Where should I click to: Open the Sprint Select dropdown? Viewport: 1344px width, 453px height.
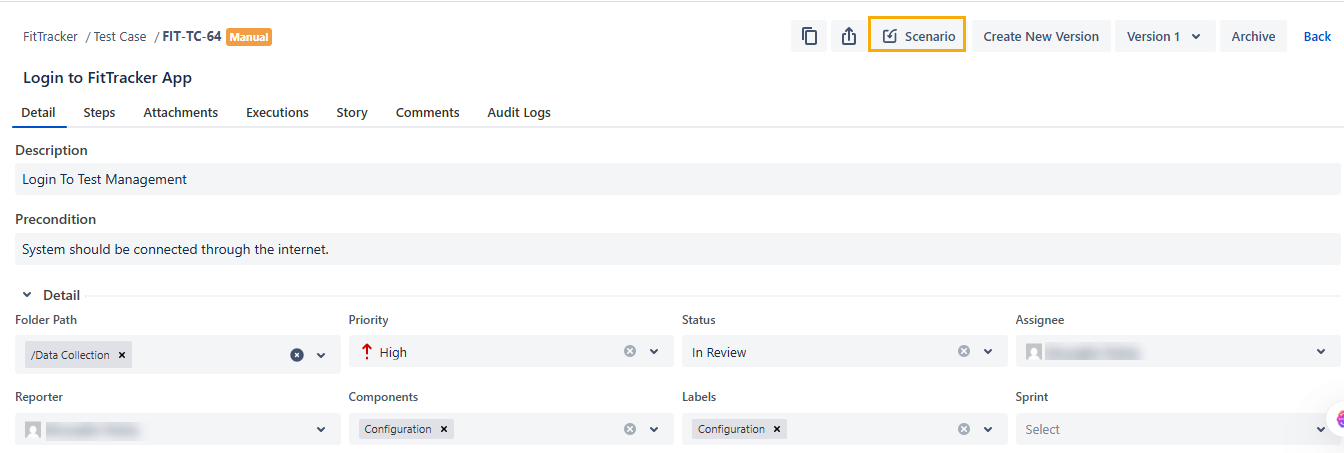(1178, 429)
